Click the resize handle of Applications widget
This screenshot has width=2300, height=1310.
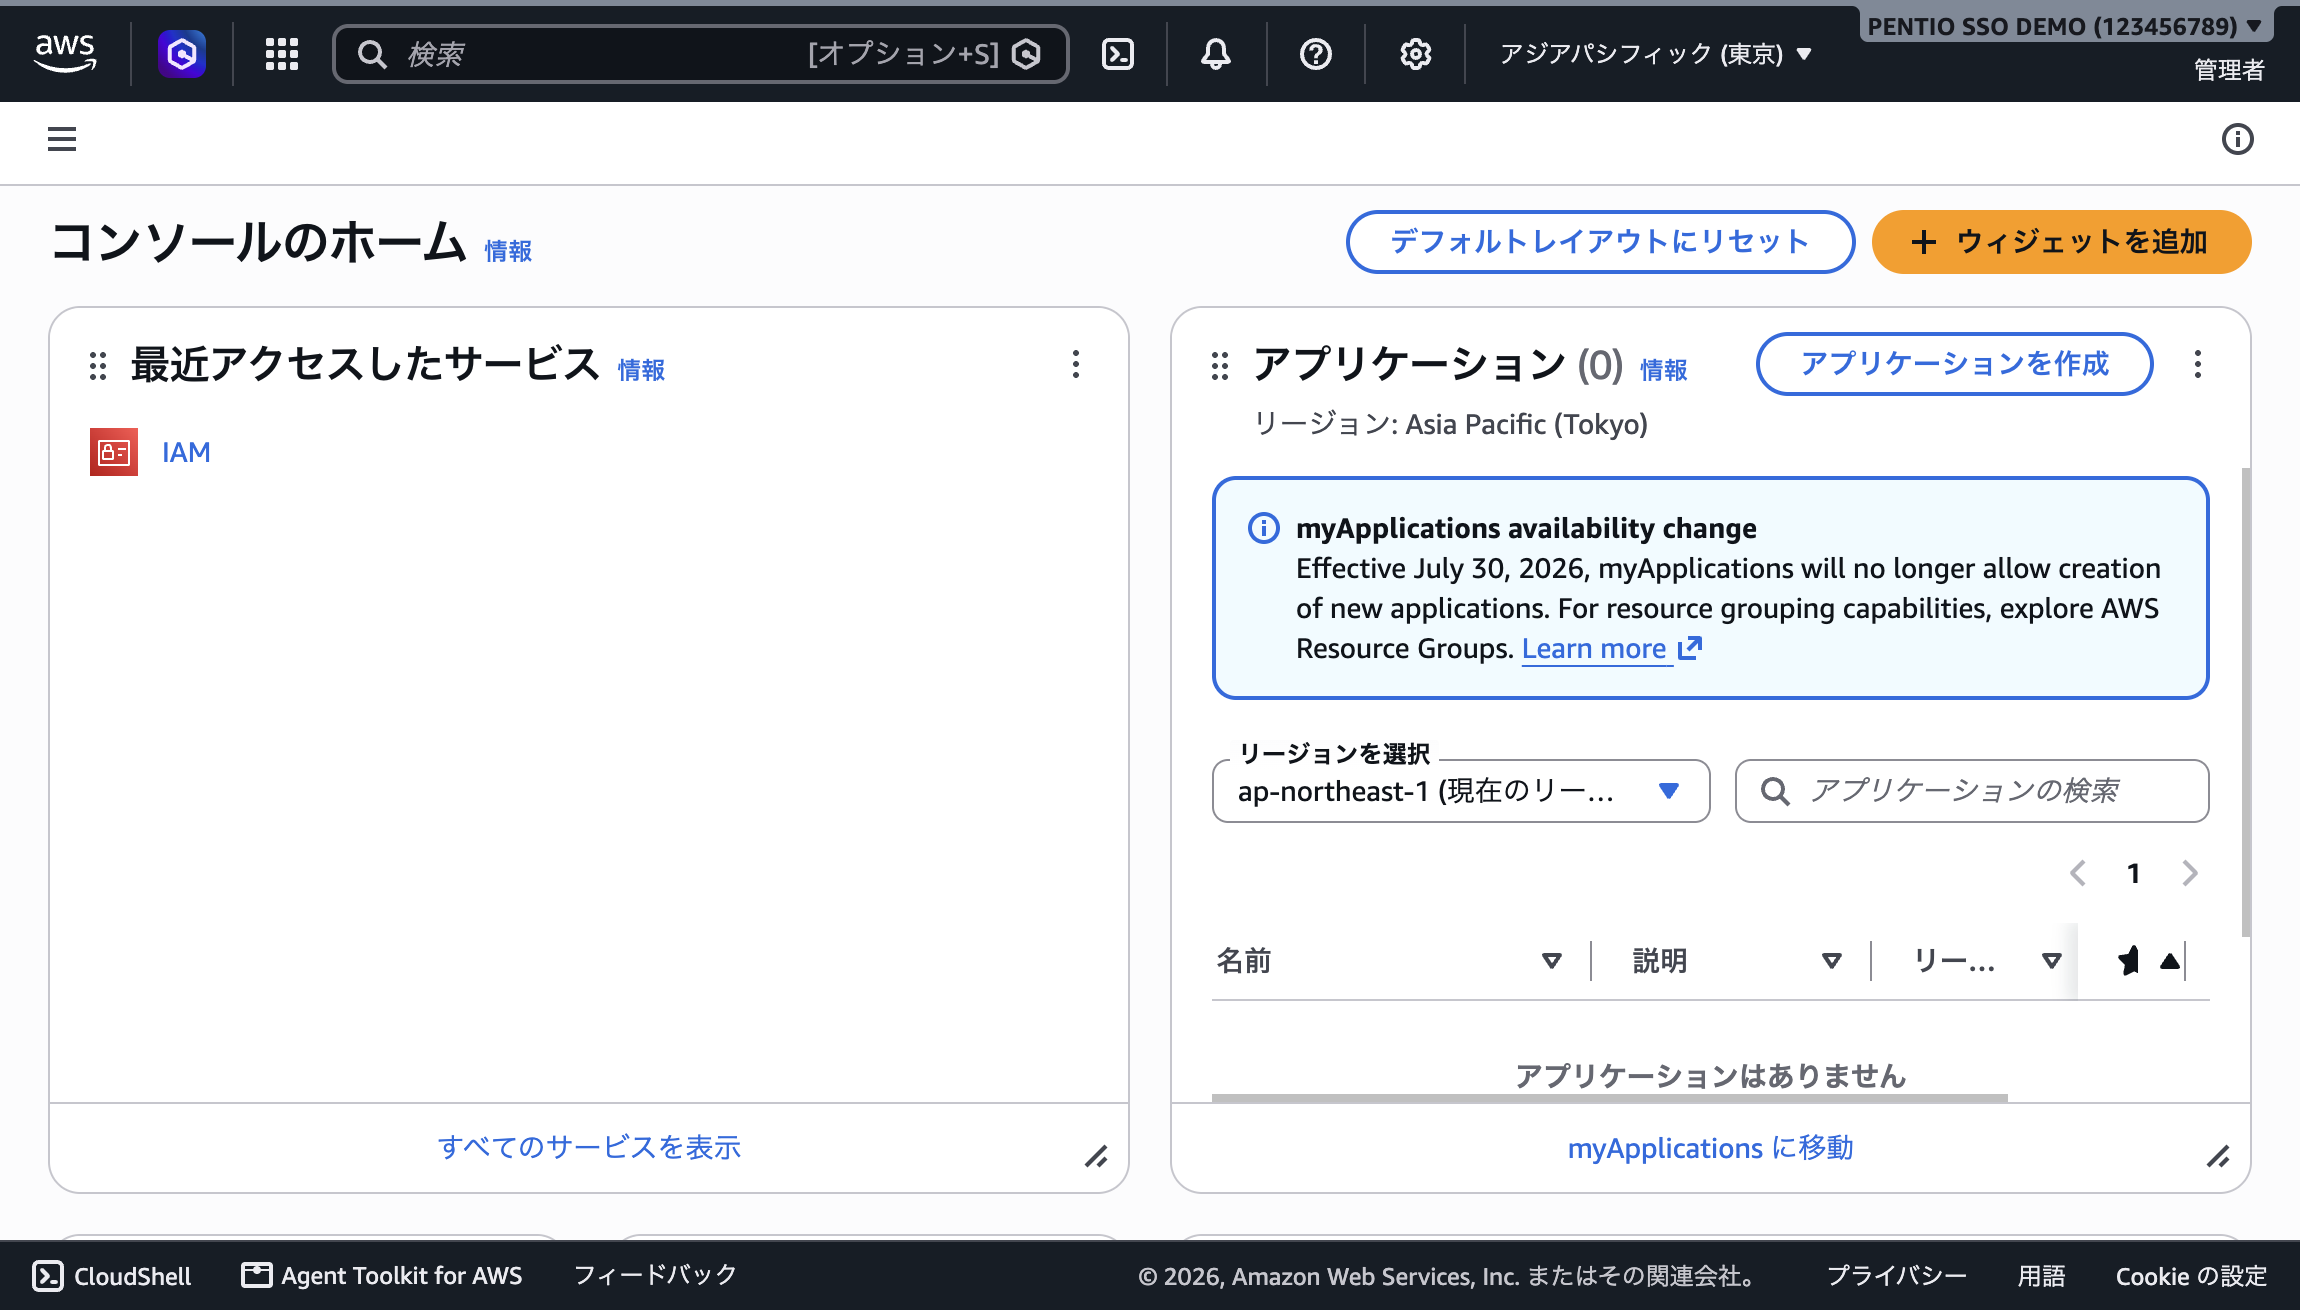pyautogui.click(x=2219, y=1157)
